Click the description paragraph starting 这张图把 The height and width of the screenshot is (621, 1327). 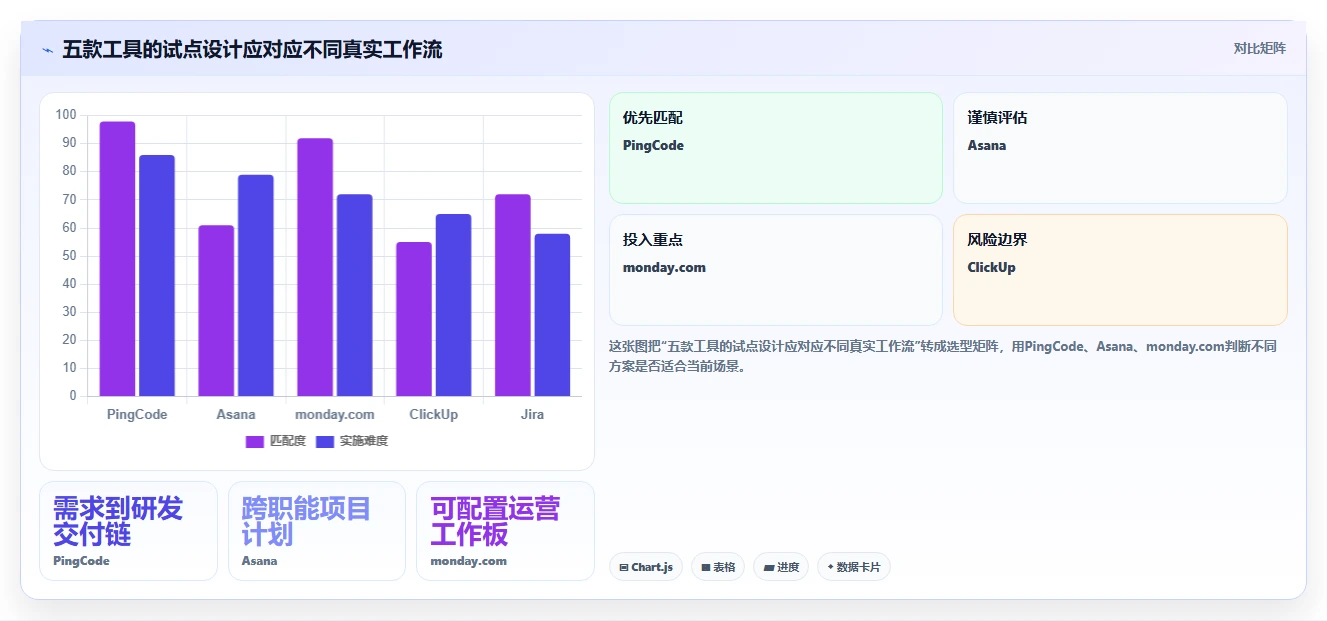click(x=943, y=356)
